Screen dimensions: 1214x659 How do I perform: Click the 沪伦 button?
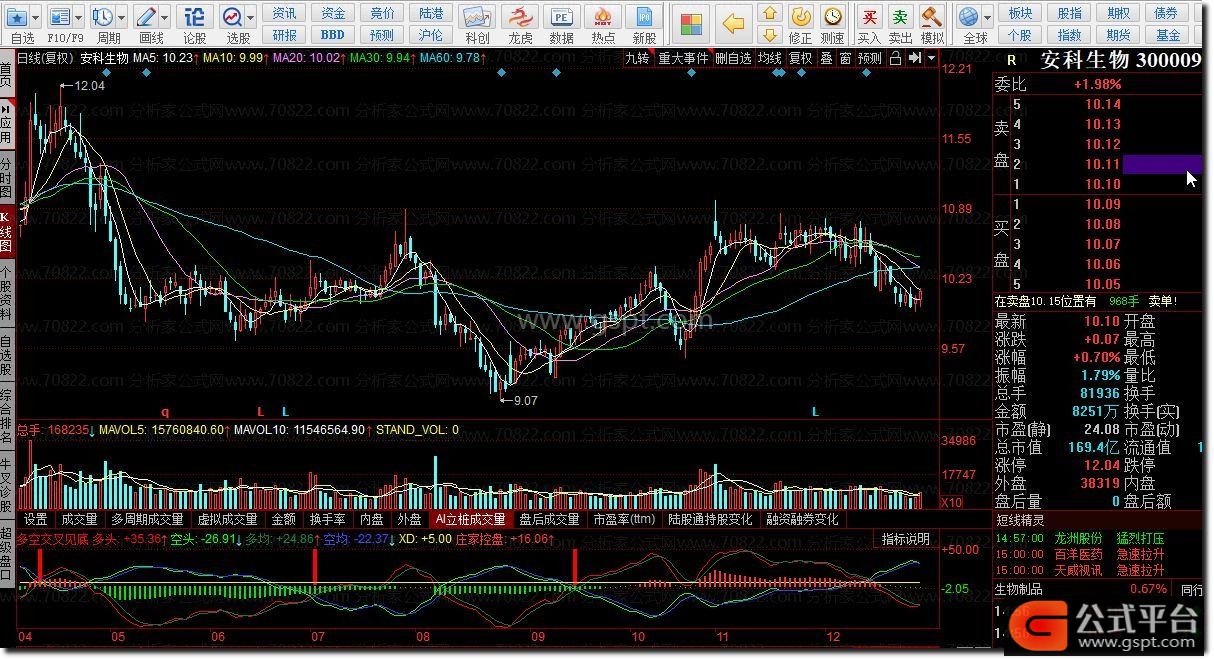(x=431, y=35)
